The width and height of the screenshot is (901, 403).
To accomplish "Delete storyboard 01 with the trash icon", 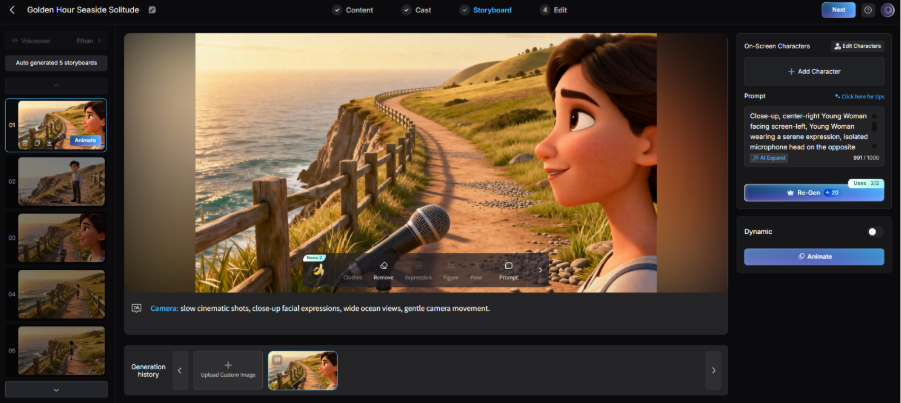I will (25, 142).
